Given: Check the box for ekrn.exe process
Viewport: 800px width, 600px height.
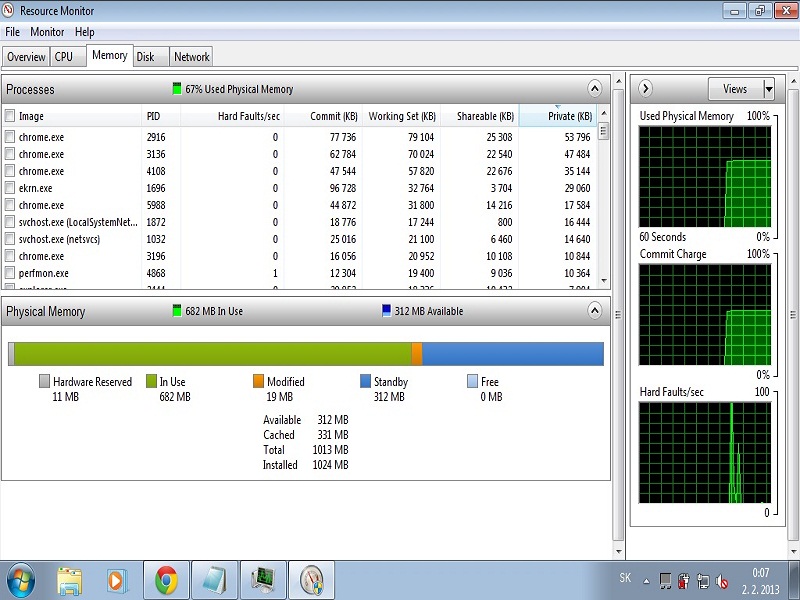Looking at the screenshot, I should (10, 188).
